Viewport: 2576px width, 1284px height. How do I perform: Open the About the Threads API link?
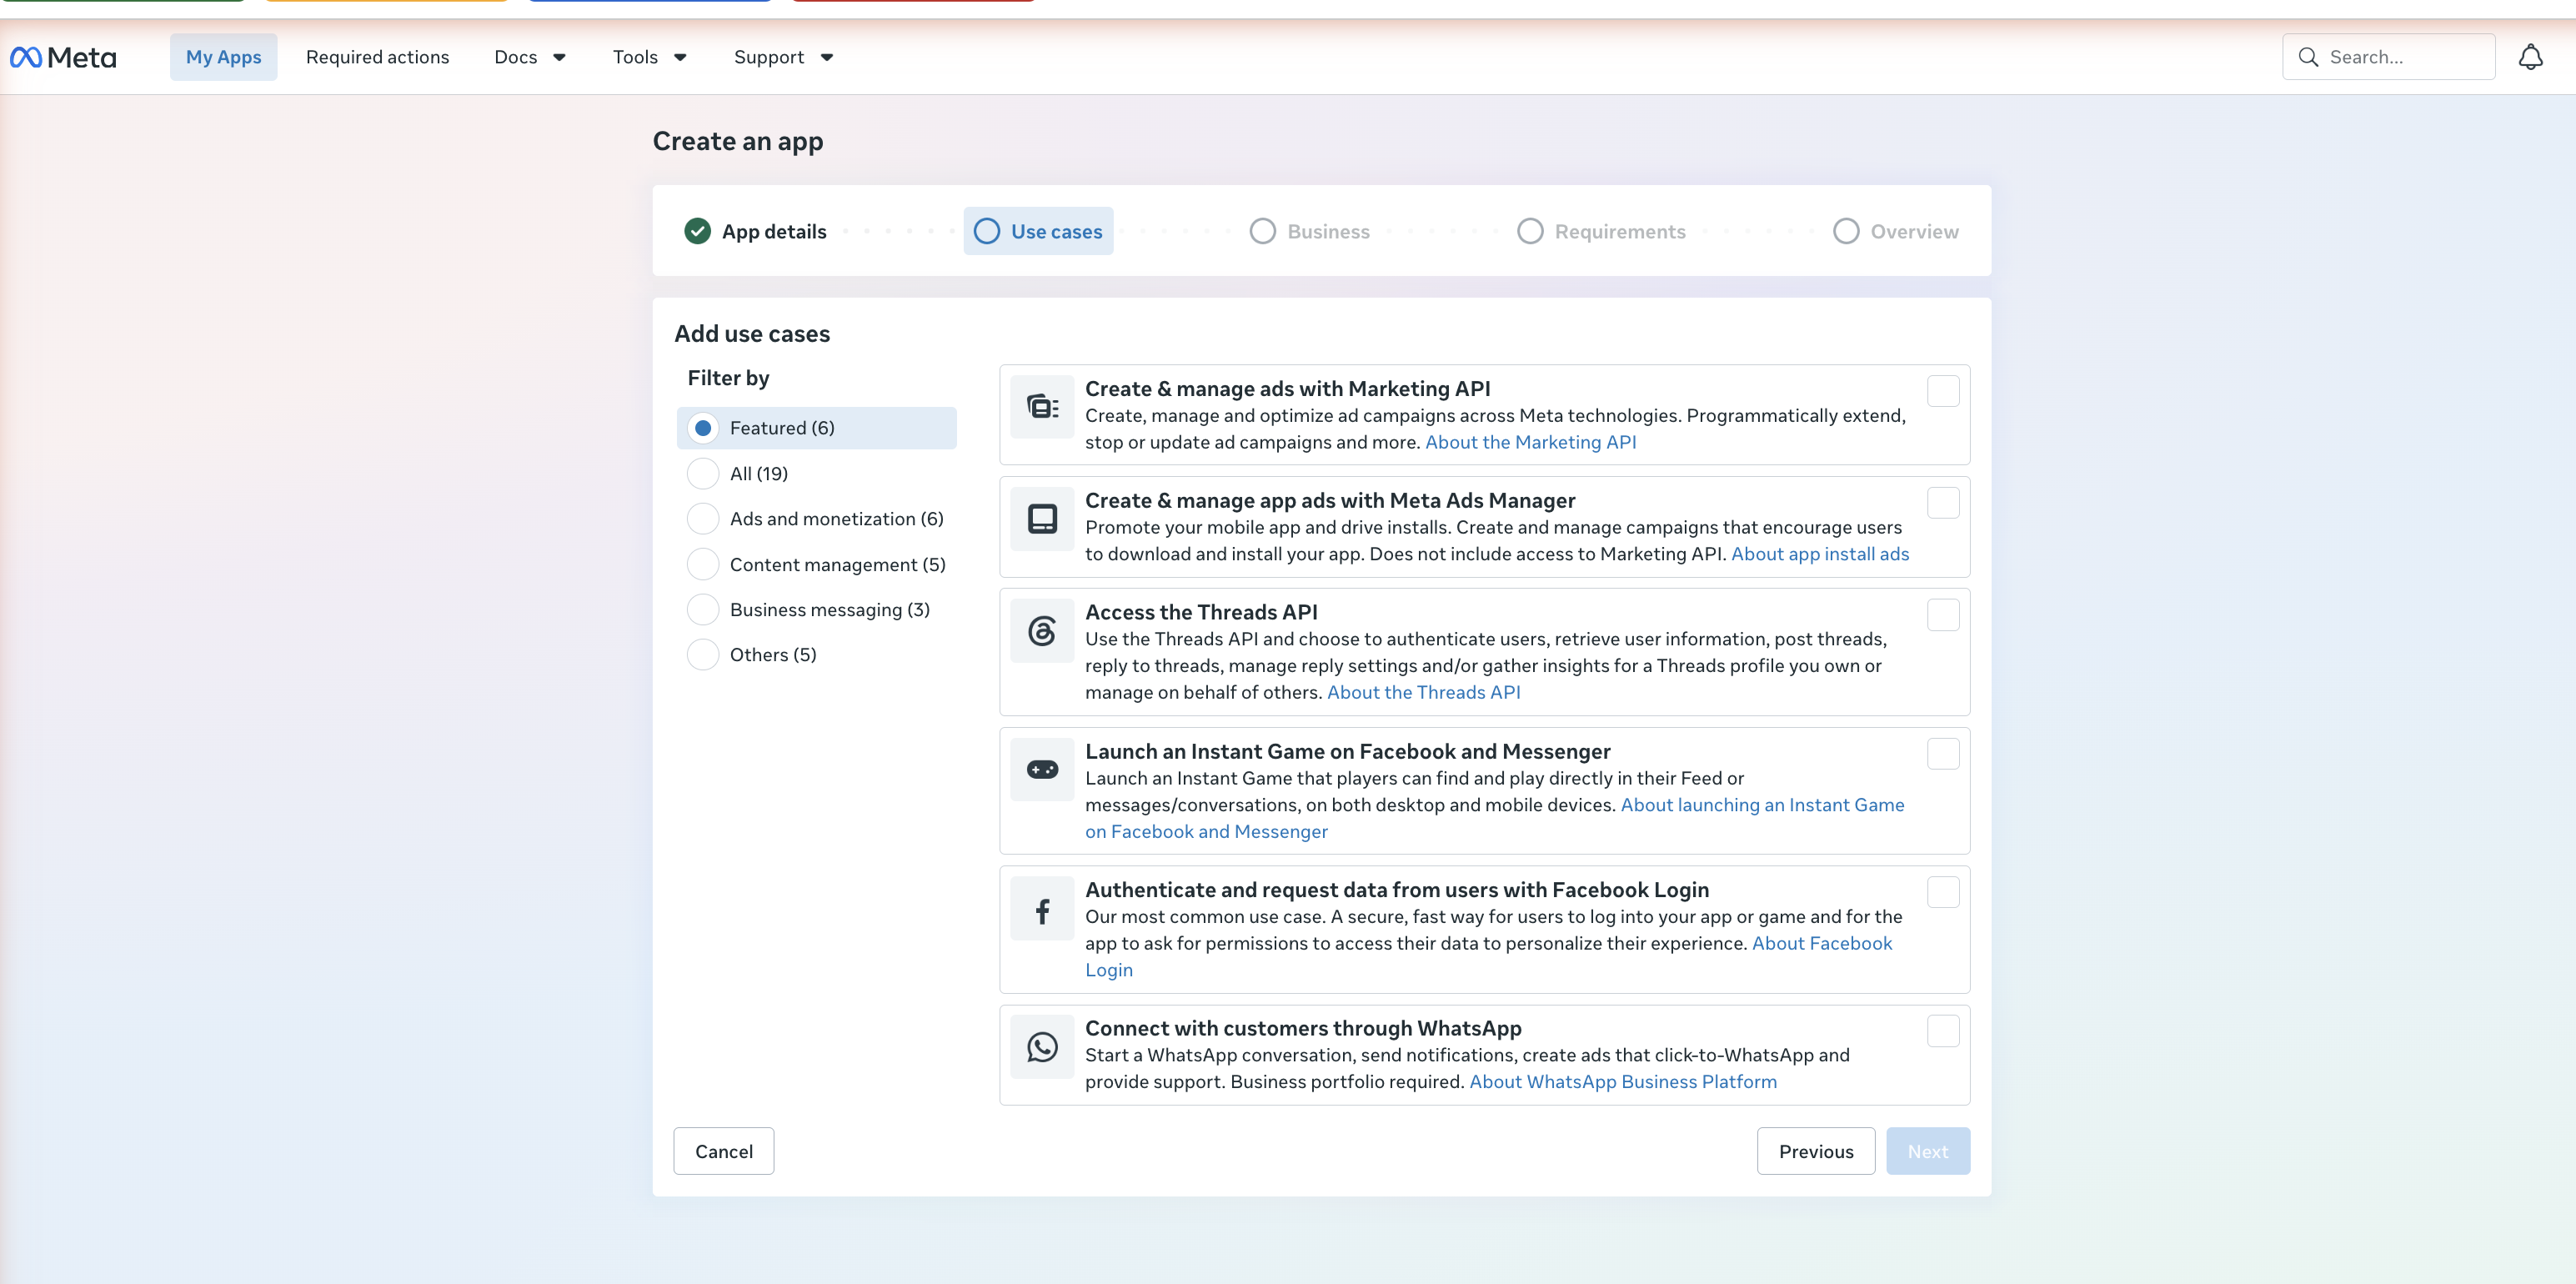(x=1423, y=692)
